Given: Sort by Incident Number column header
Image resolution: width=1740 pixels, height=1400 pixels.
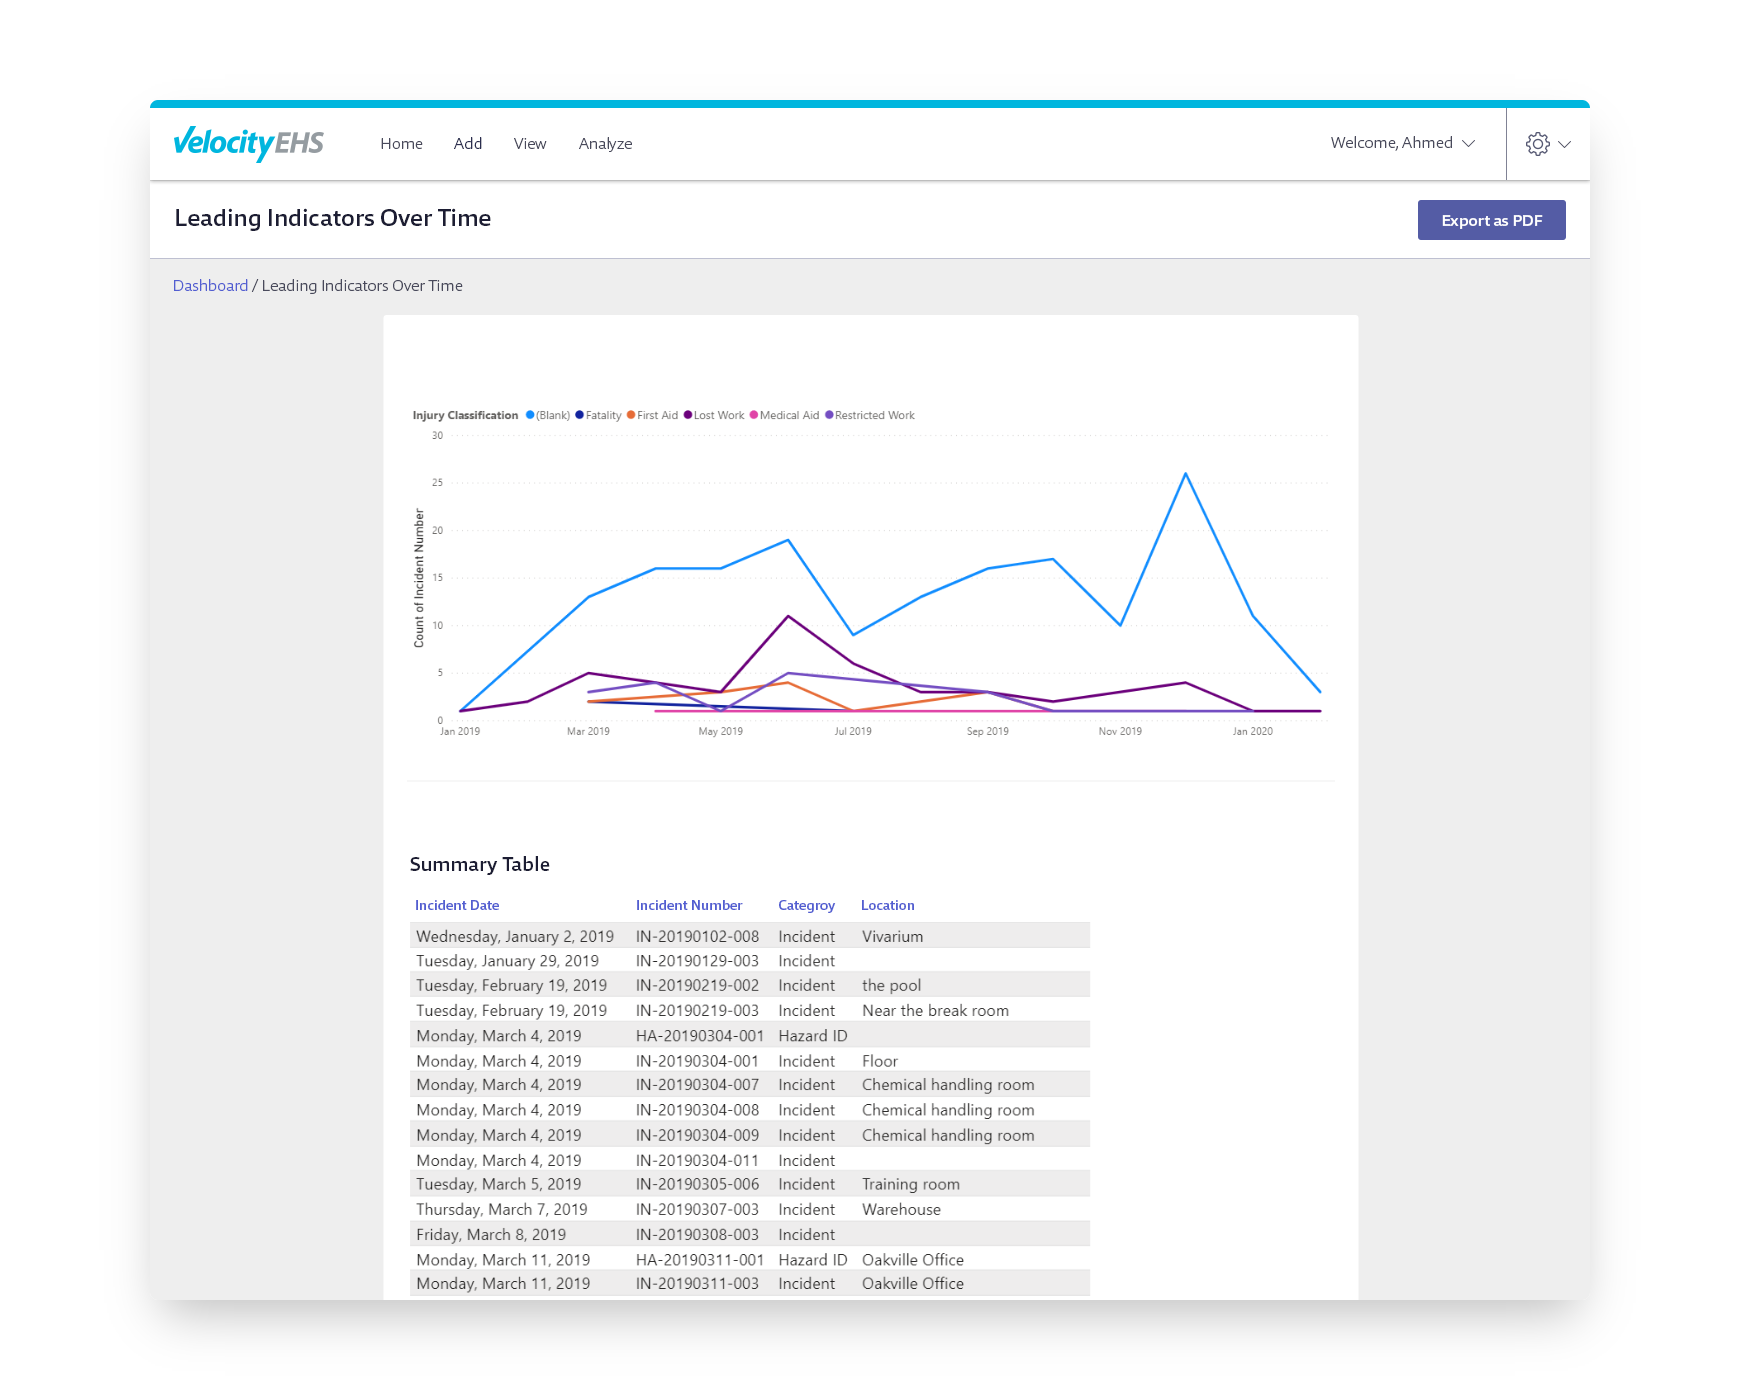Looking at the screenshot, I should (689, 905).
